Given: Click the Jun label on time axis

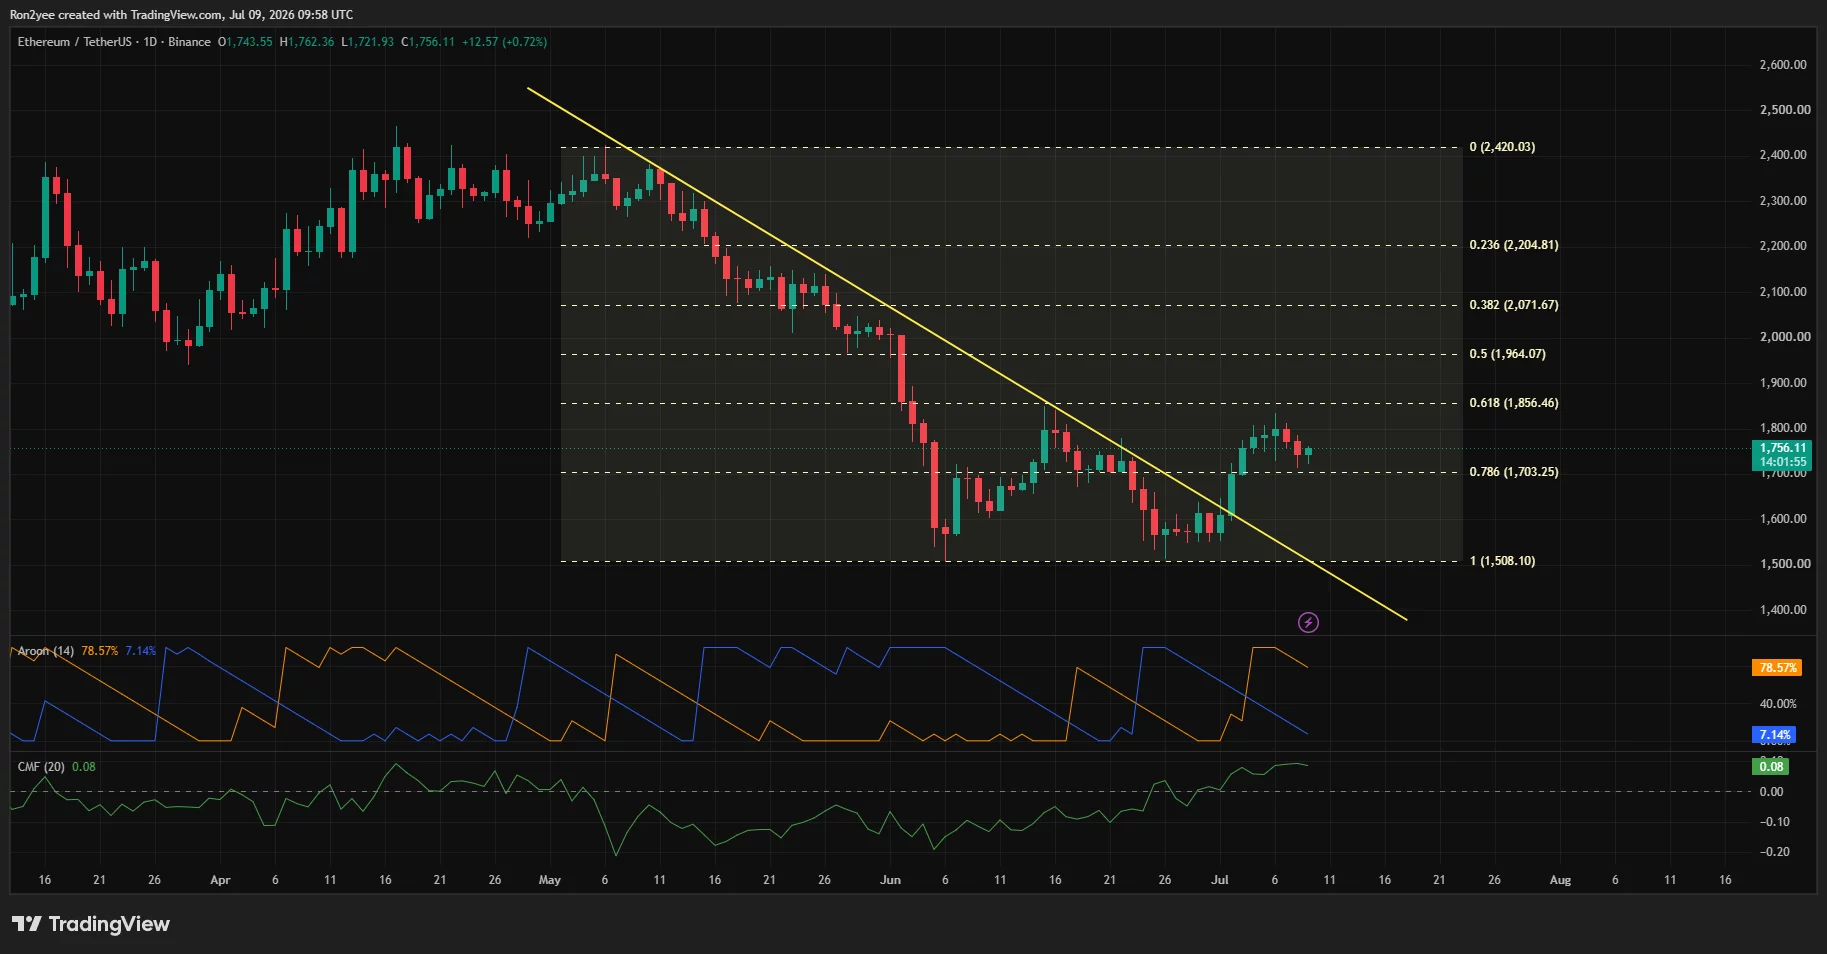Looking at the screenshot, I should pos(890,880).
